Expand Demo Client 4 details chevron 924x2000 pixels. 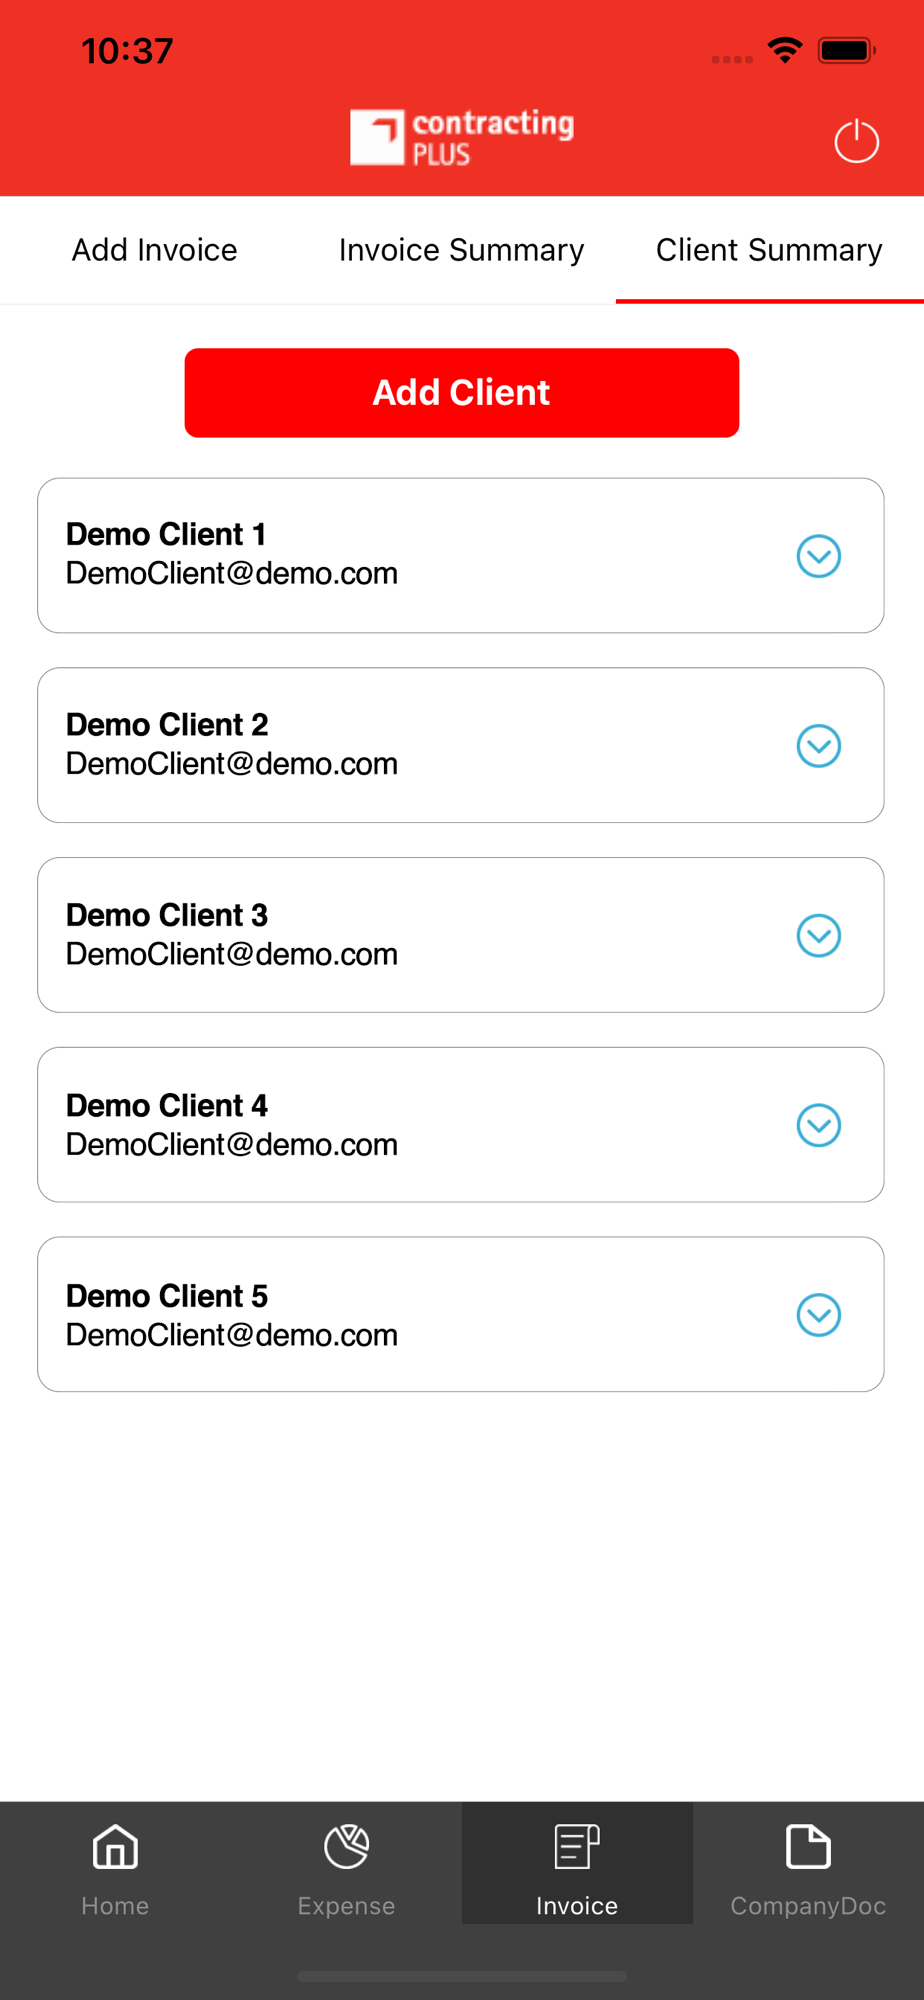click(x=818, y=1125)
